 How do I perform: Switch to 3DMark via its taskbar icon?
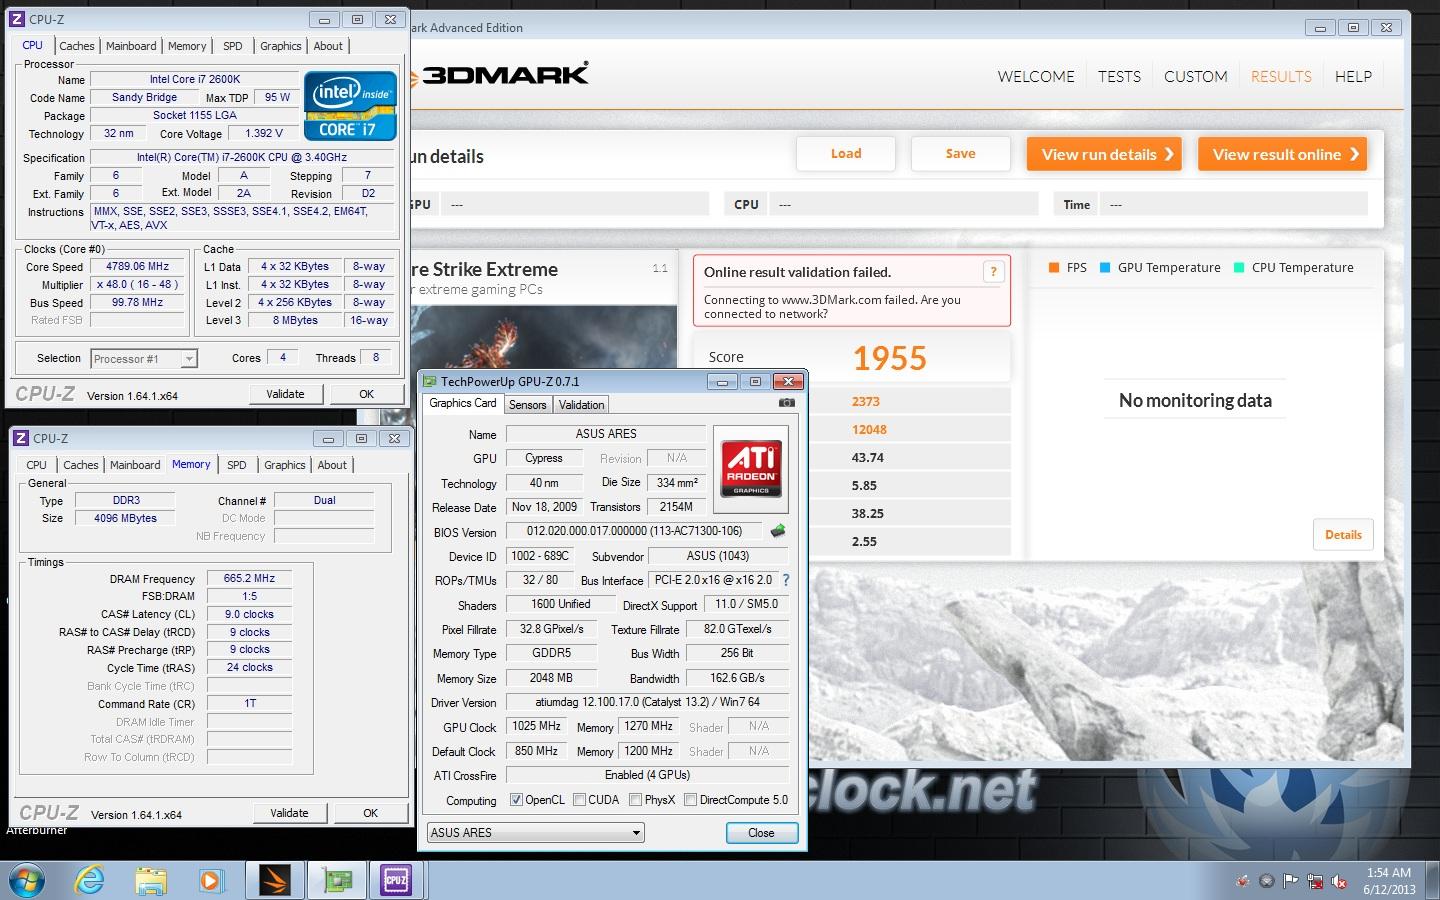[274, 880]
